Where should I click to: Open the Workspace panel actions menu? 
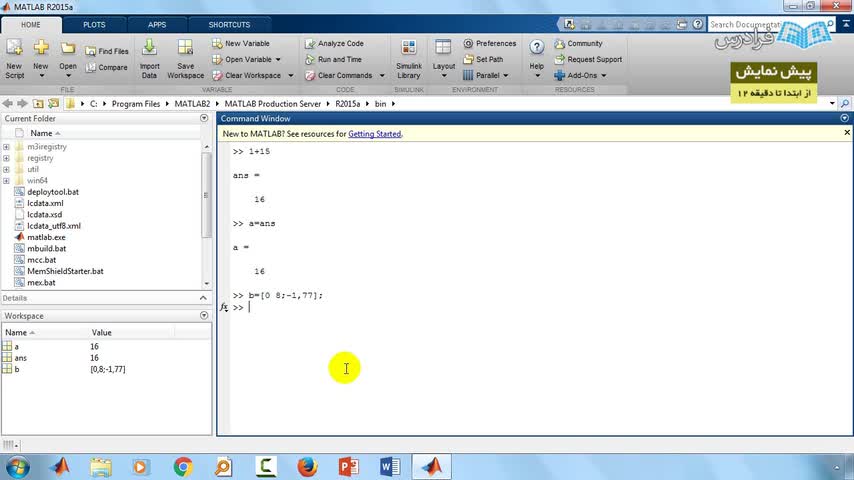[204, 315]
